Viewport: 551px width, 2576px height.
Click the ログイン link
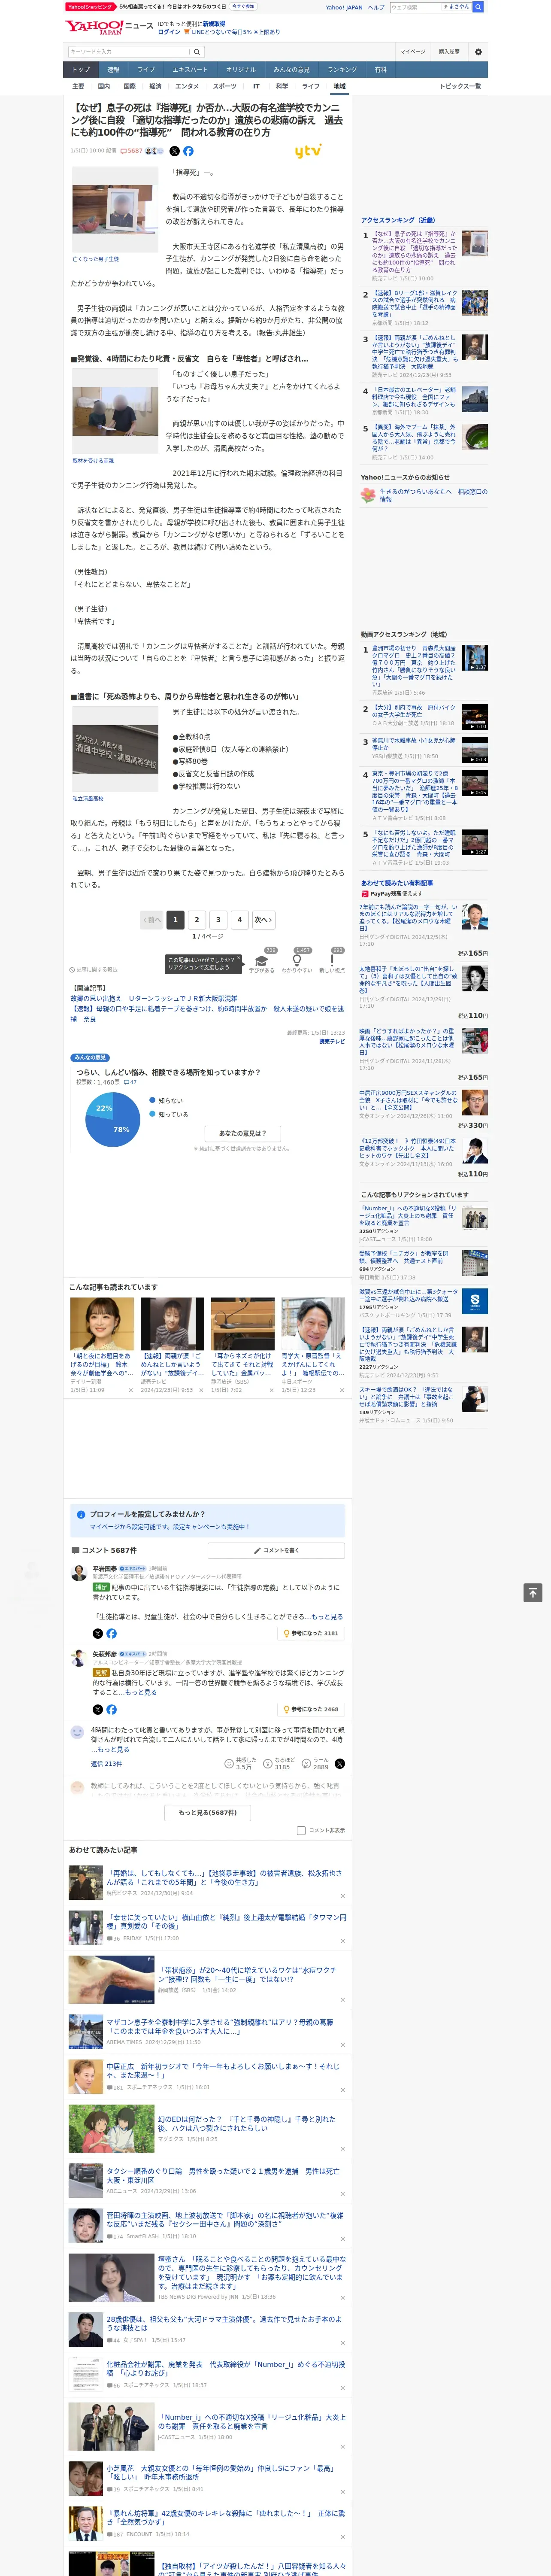[169, 32]
